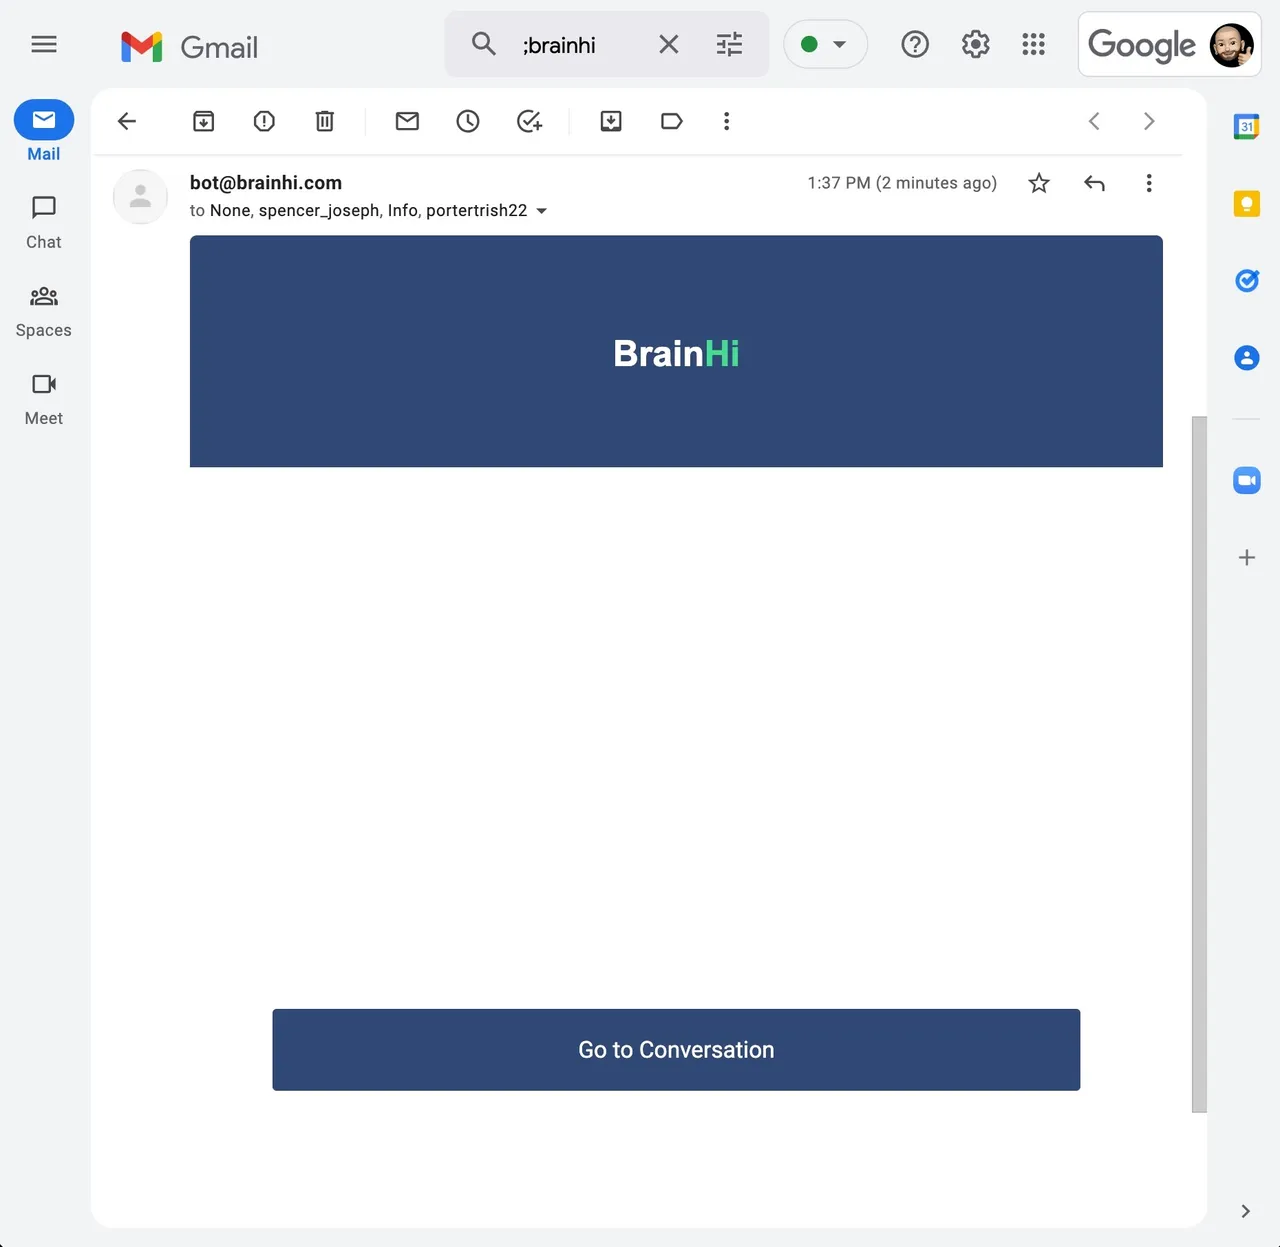The height and width of the screenshot is (1247, 1280).
Task: Switch to the Chat tab
Action: (x=44, y=223)
